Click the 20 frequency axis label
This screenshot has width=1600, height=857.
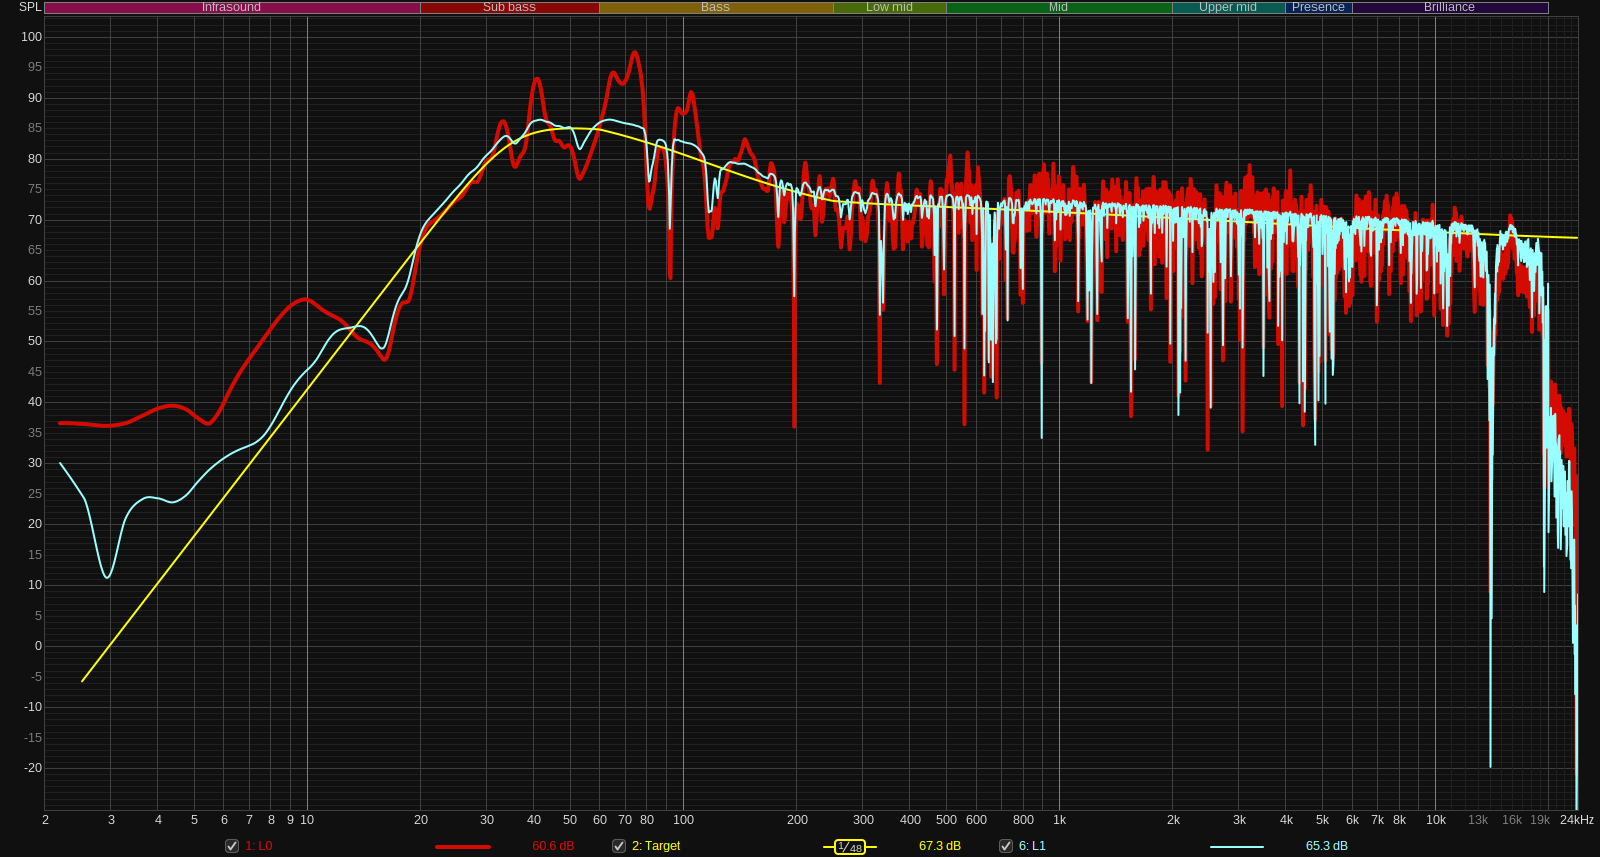click(421, 820)
